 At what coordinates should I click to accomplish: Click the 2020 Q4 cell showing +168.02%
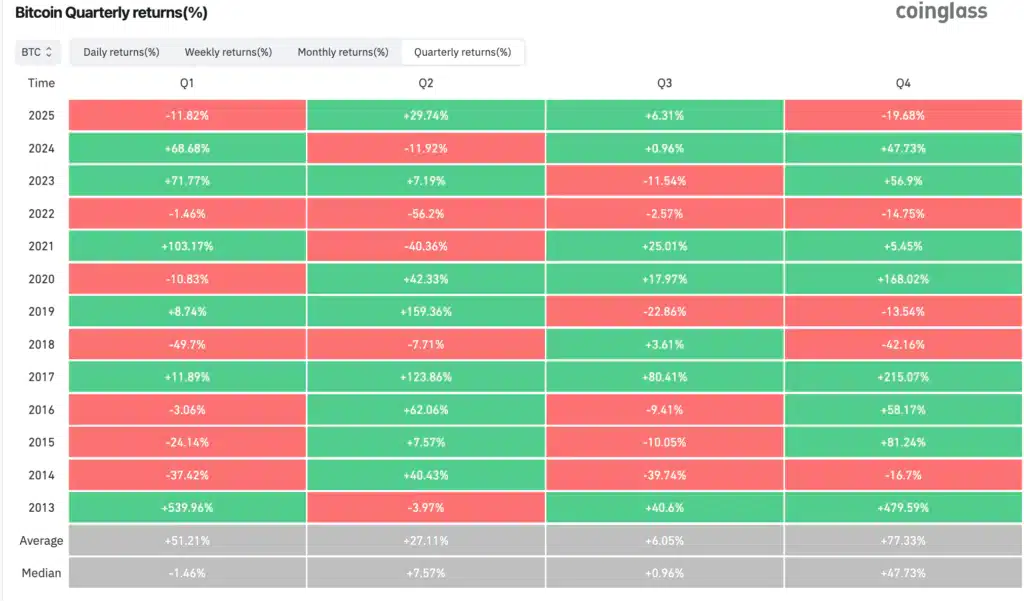903,279
